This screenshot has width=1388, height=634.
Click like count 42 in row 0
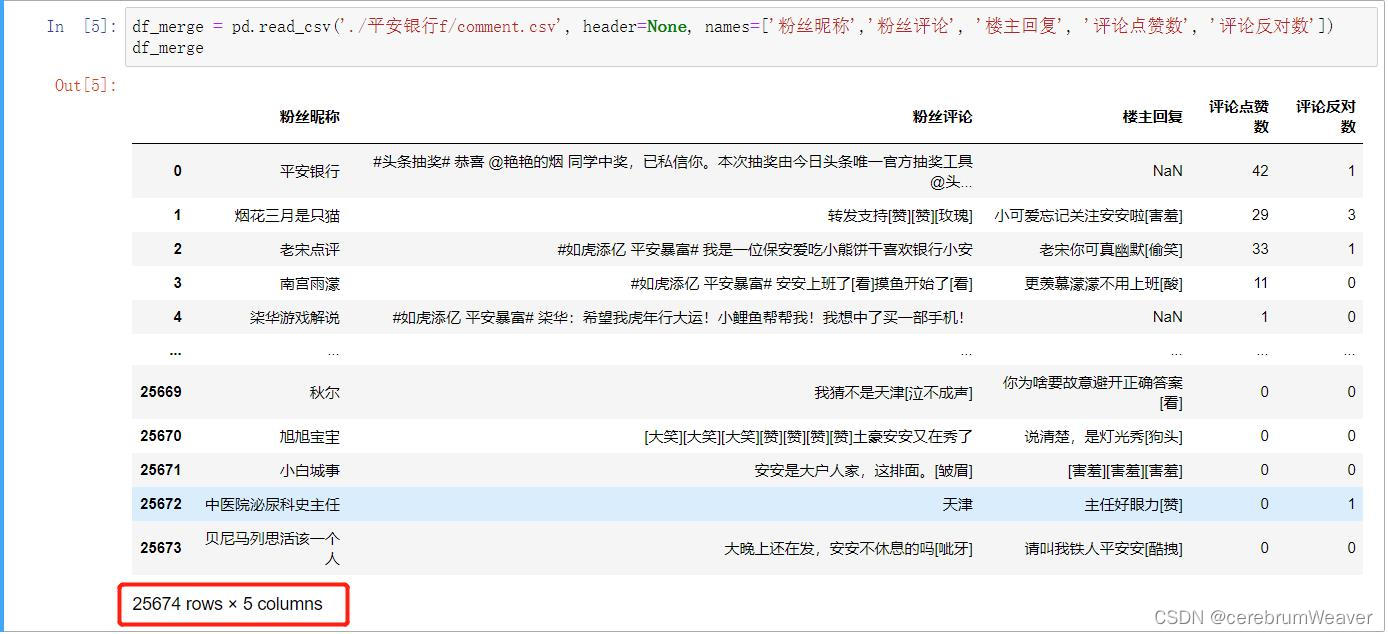click(1260, 171)
